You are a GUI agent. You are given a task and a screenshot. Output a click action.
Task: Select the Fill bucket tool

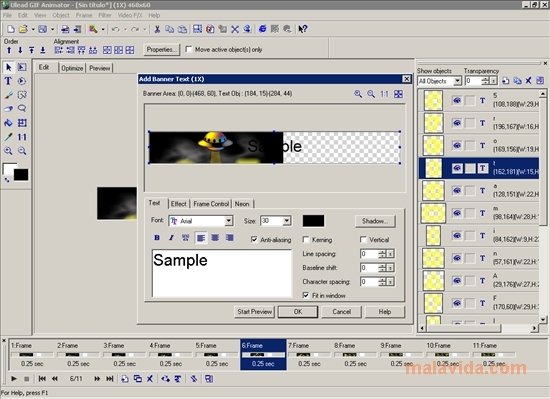click(x=8, y=123)
